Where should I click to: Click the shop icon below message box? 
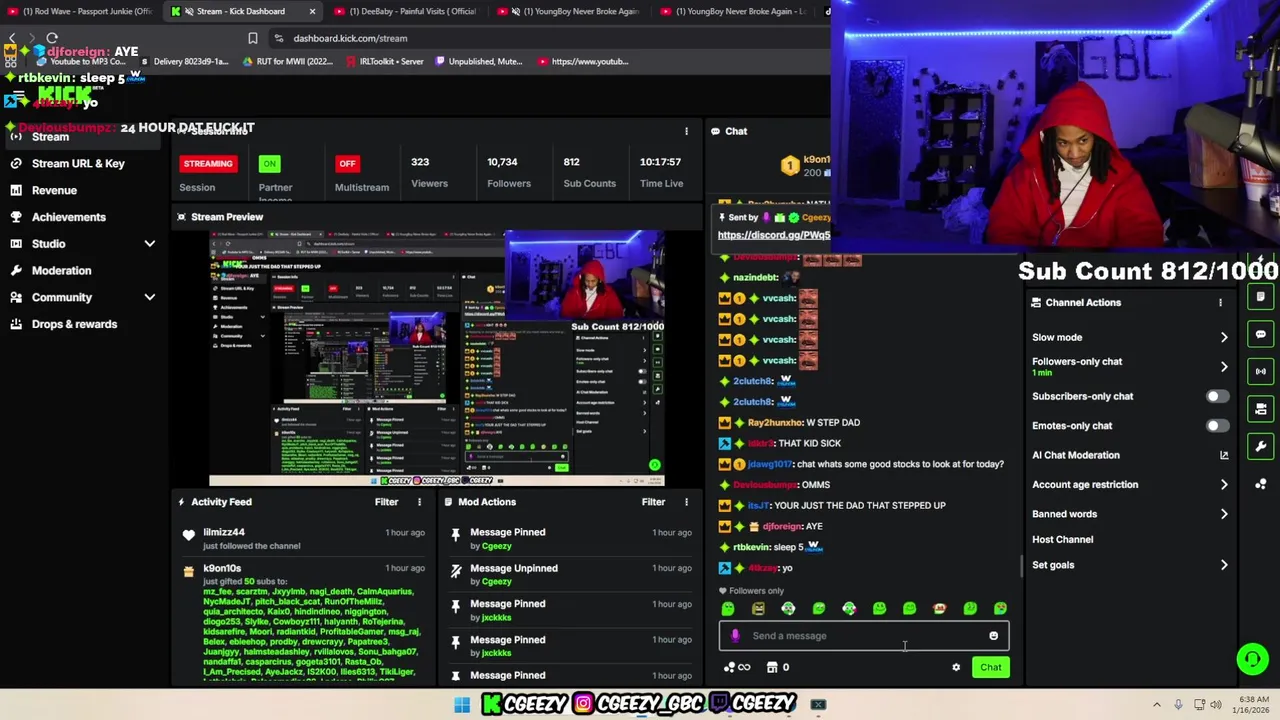pos(772,667)
